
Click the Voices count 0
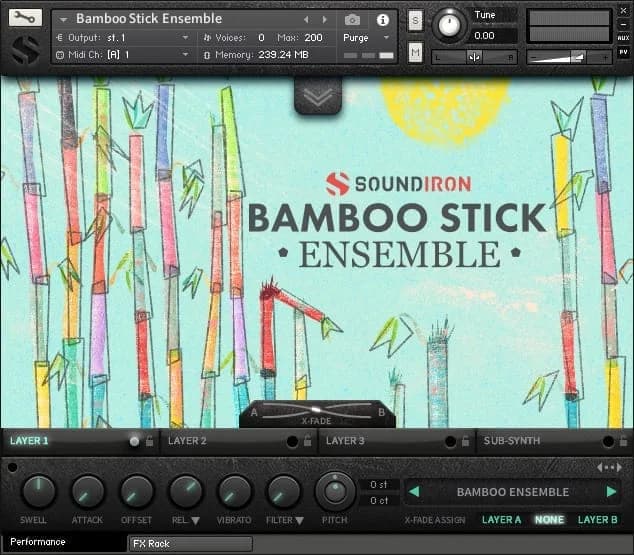click(261, 38)
